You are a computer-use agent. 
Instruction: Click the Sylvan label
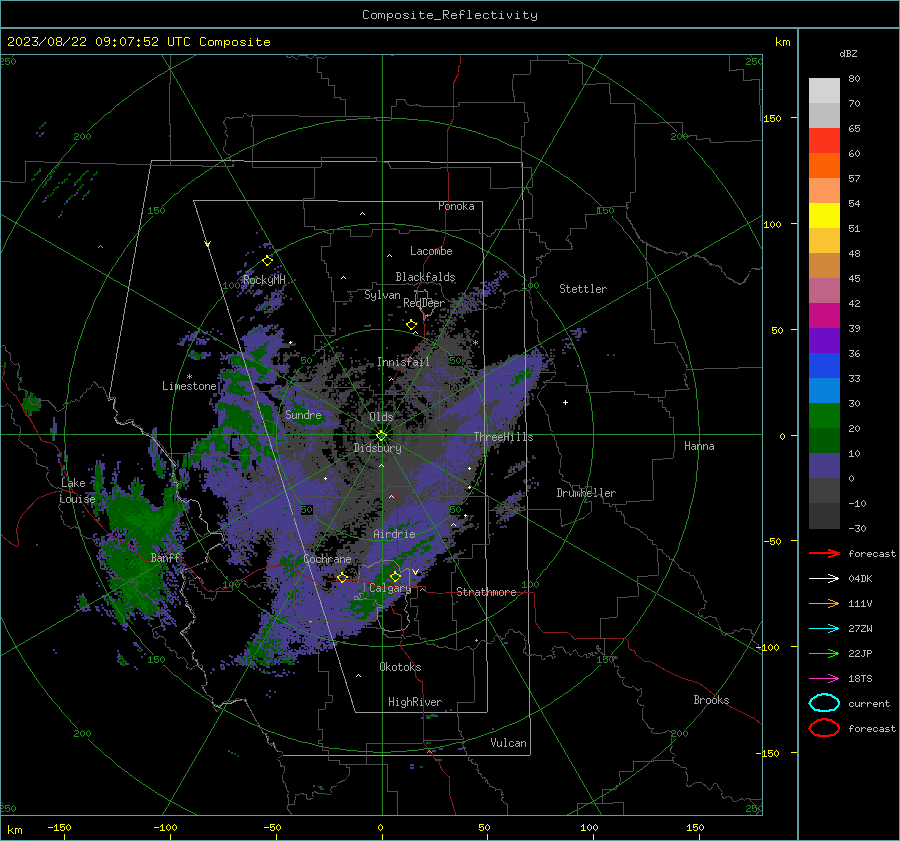pyautogui.click(x=382, y=295)
